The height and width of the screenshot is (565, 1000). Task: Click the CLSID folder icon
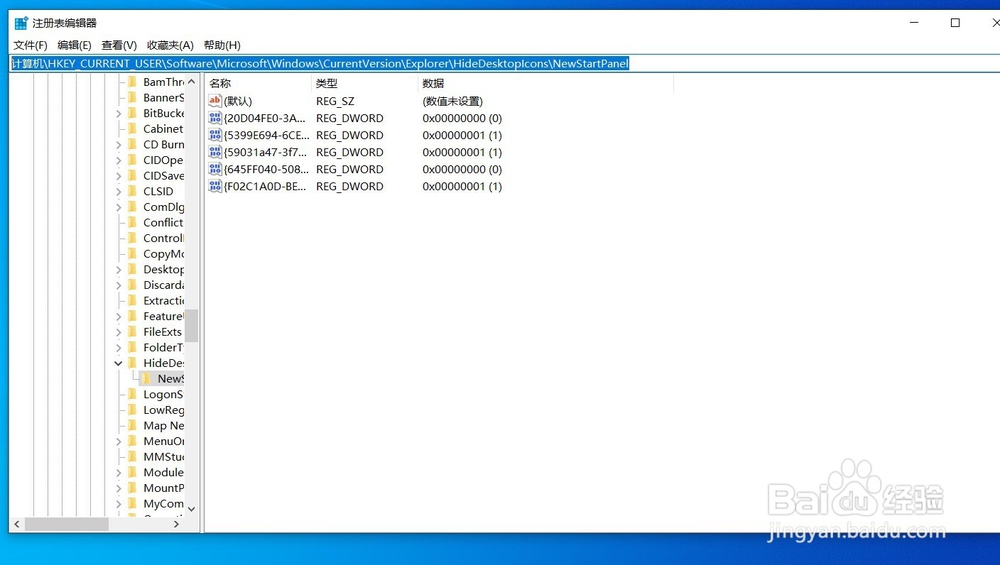pyautogui.click(x=133, y=191)
